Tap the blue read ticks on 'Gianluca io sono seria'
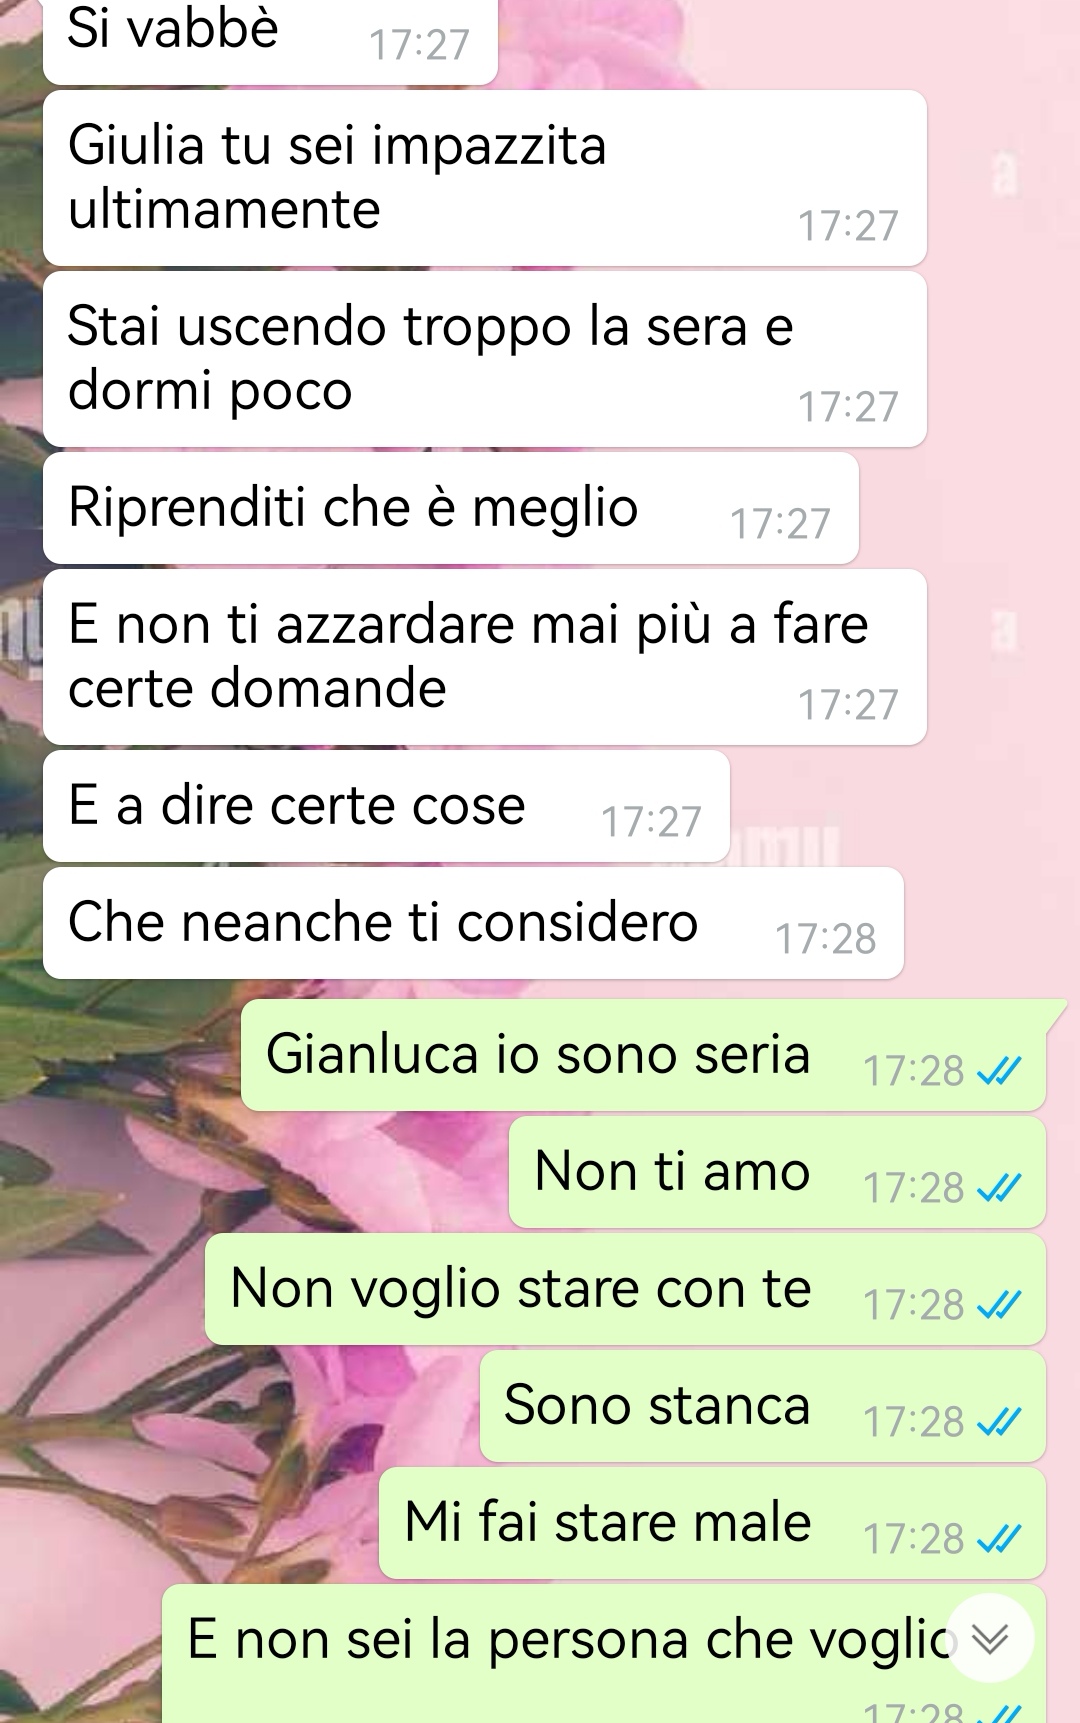This screenshot has width=1080, height=1723. 999,1072
